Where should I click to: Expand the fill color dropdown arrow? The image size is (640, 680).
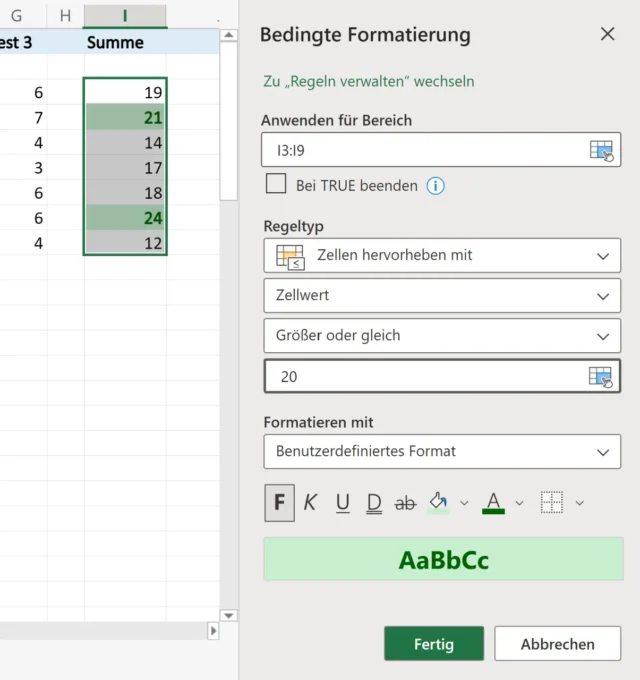point(464,503)
